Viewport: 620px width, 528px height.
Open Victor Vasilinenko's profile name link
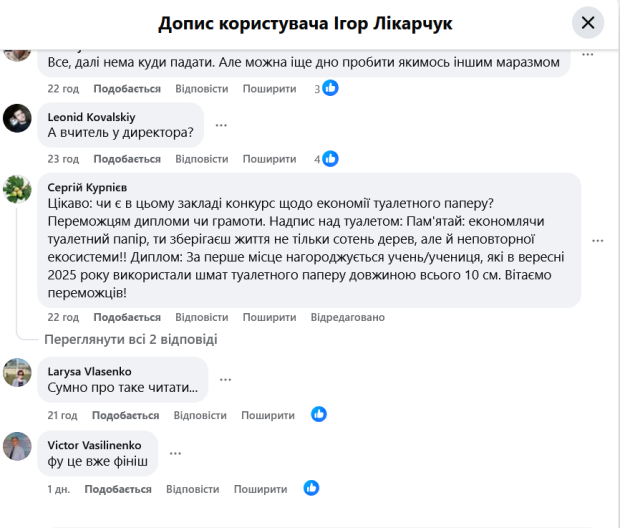[94, 444]
